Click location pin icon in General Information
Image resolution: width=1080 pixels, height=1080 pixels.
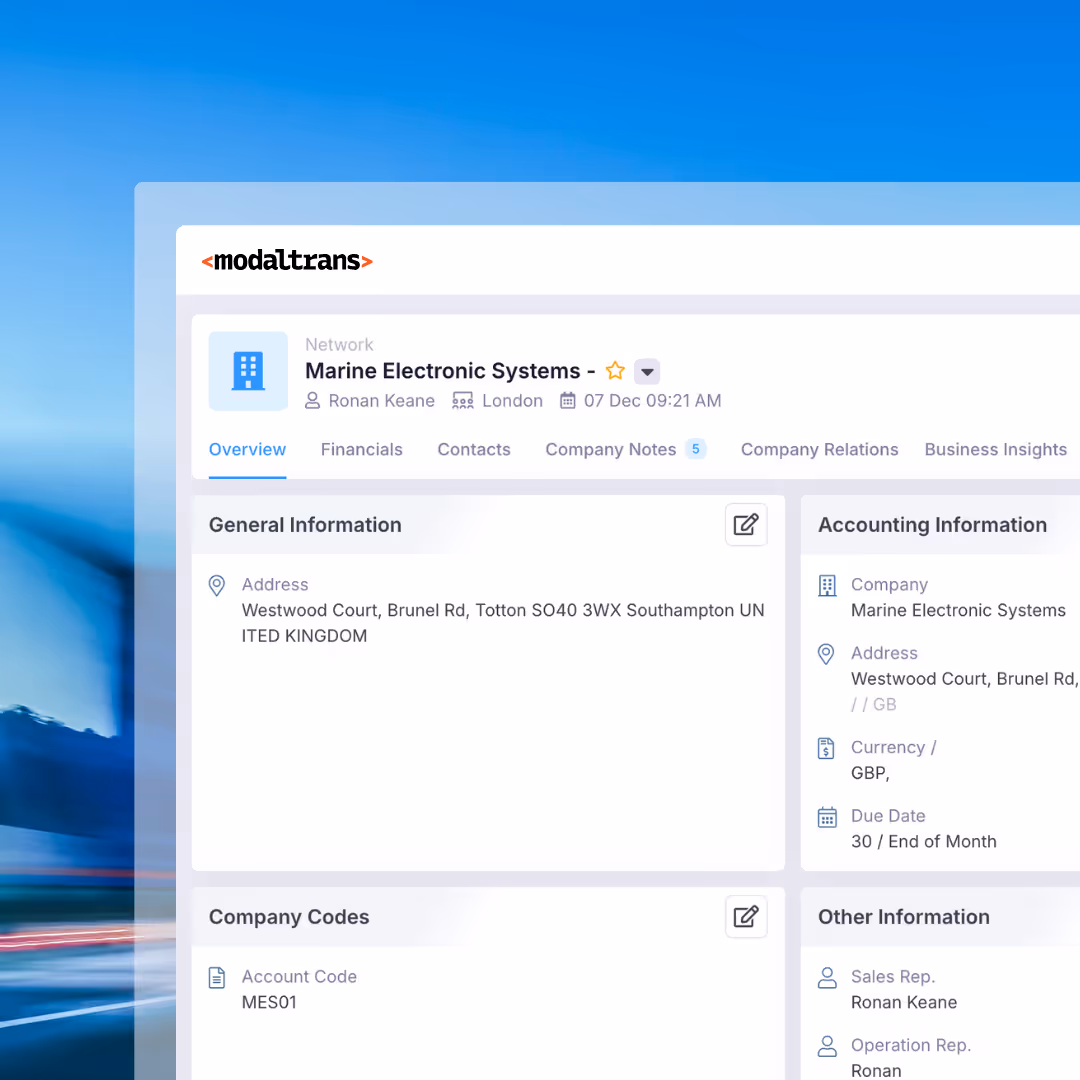tap(216, 585)
